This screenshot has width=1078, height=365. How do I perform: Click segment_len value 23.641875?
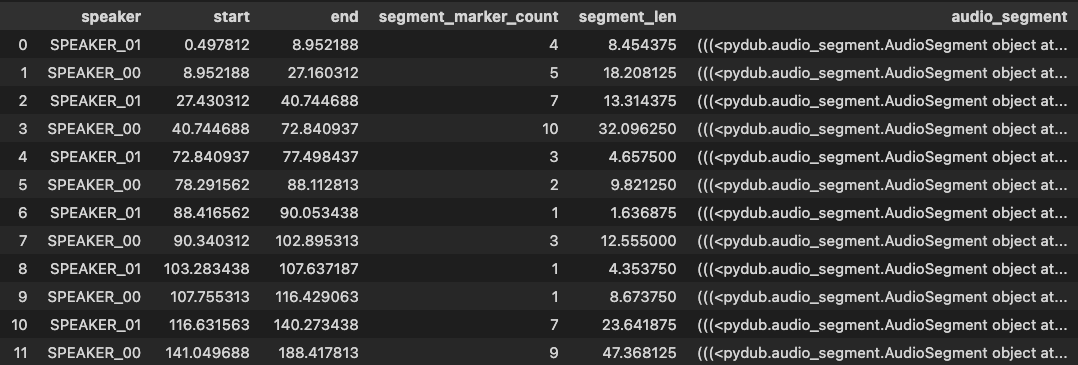639,325
